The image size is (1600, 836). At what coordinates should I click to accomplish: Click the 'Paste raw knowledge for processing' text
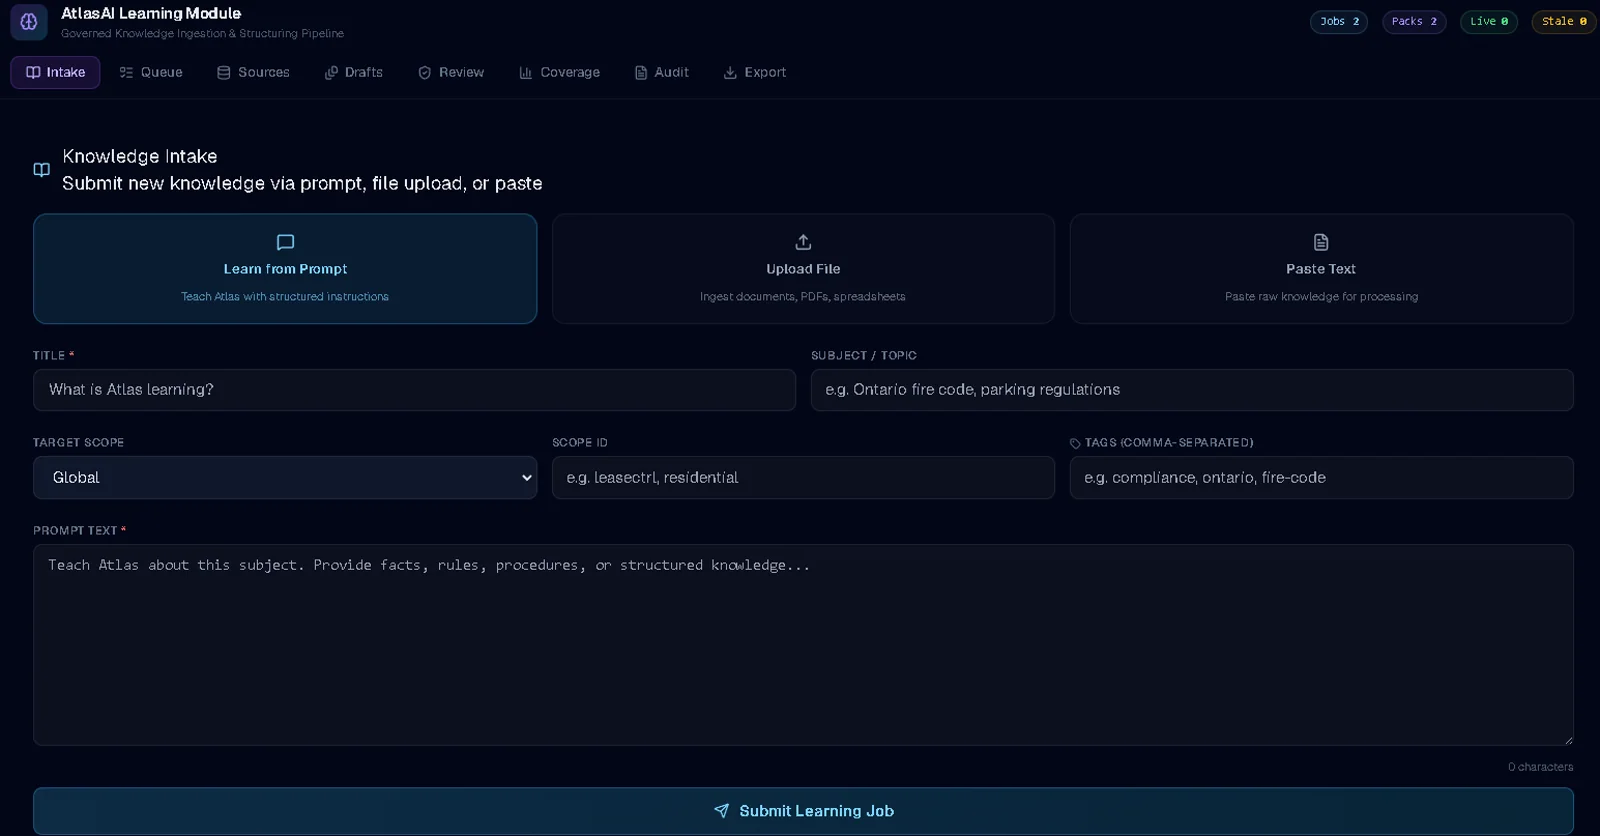[1321, 297]
